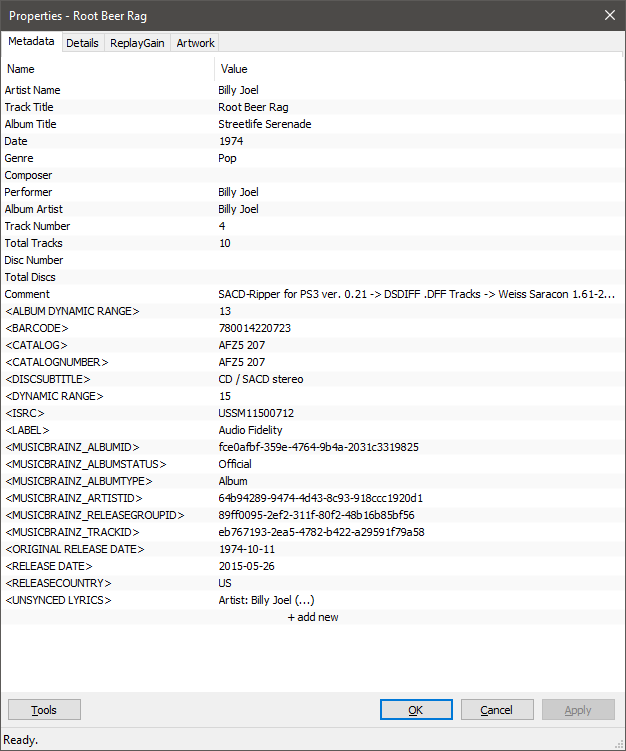Click the '+ add new' field link
The height and width of the screenshot is (751, 626).
[x=313, y=617]
